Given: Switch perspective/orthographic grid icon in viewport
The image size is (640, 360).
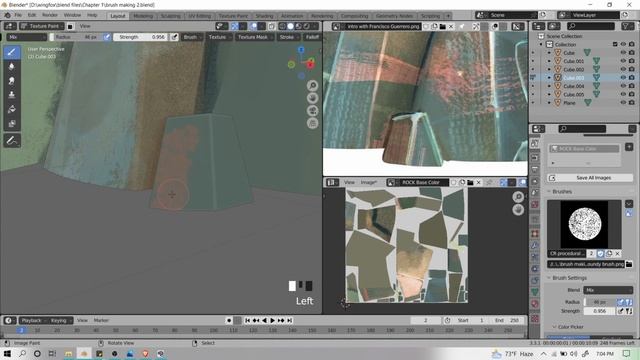Looking at the screenshot, I should (313, 123).
